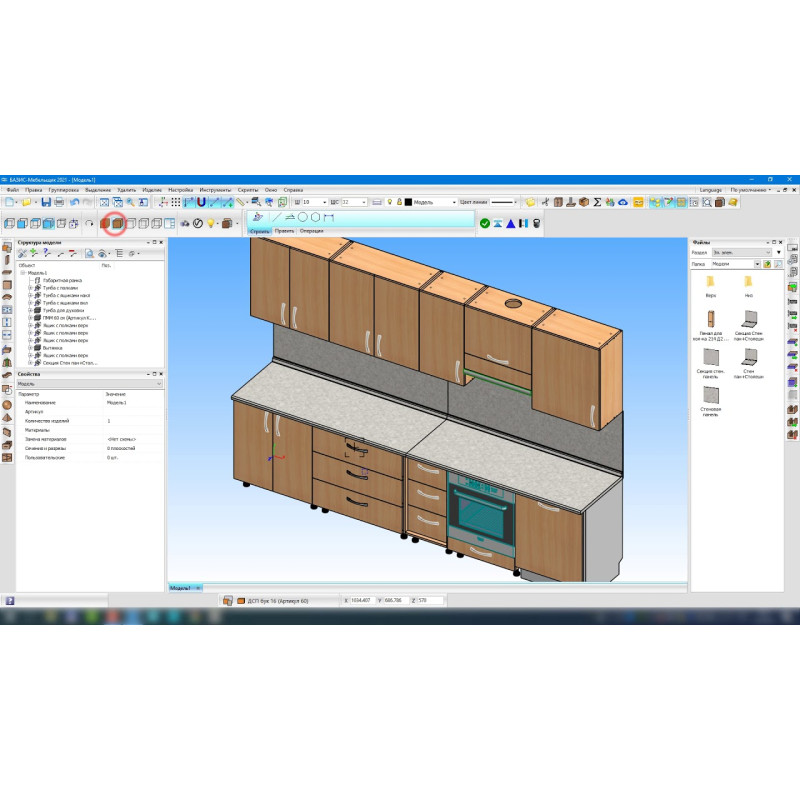
Task: Click the Undo arrow icon
Action: 75,202
